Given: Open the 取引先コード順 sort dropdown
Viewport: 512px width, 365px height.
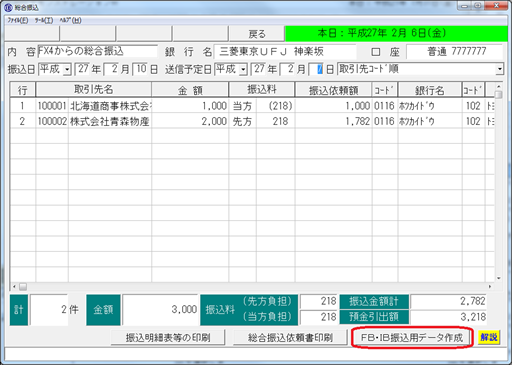Looking at the screenshot, I should pyautogui.click(x=499, y=69).
